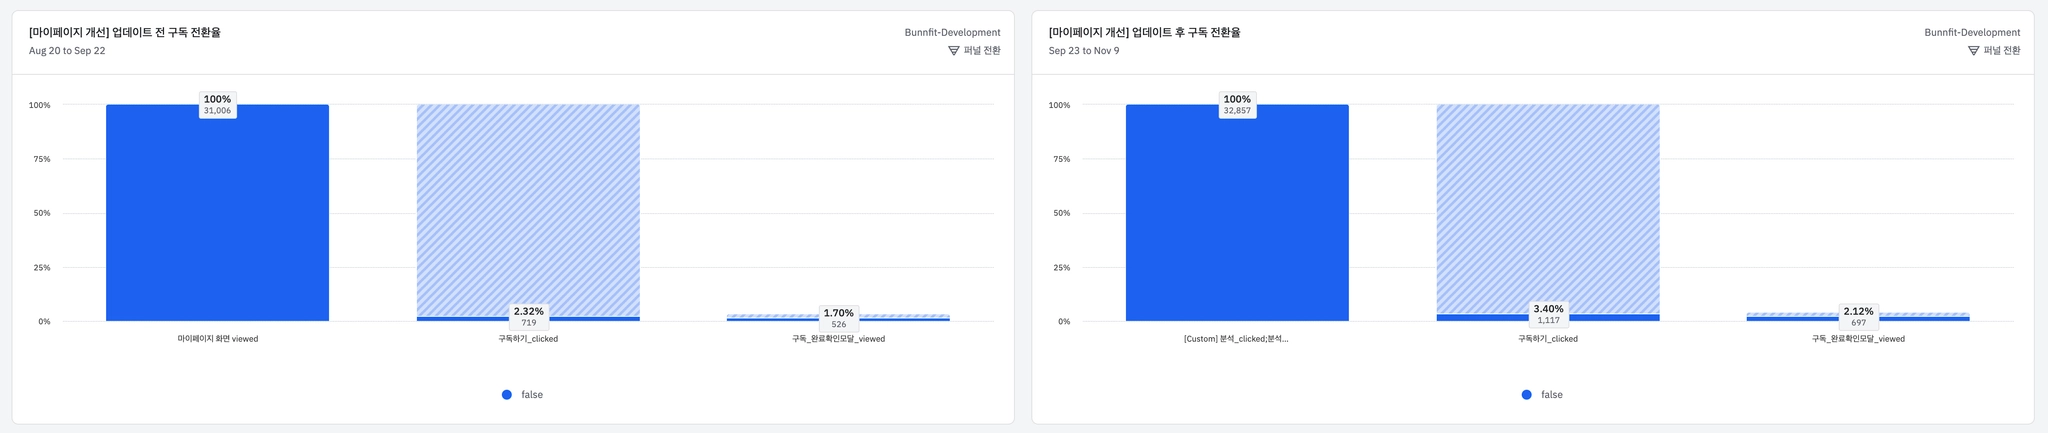The image size is (2048, 433).
Task: Open the 업데이트 전 구독 전환율 report title
Action: (x=125, y=32)
